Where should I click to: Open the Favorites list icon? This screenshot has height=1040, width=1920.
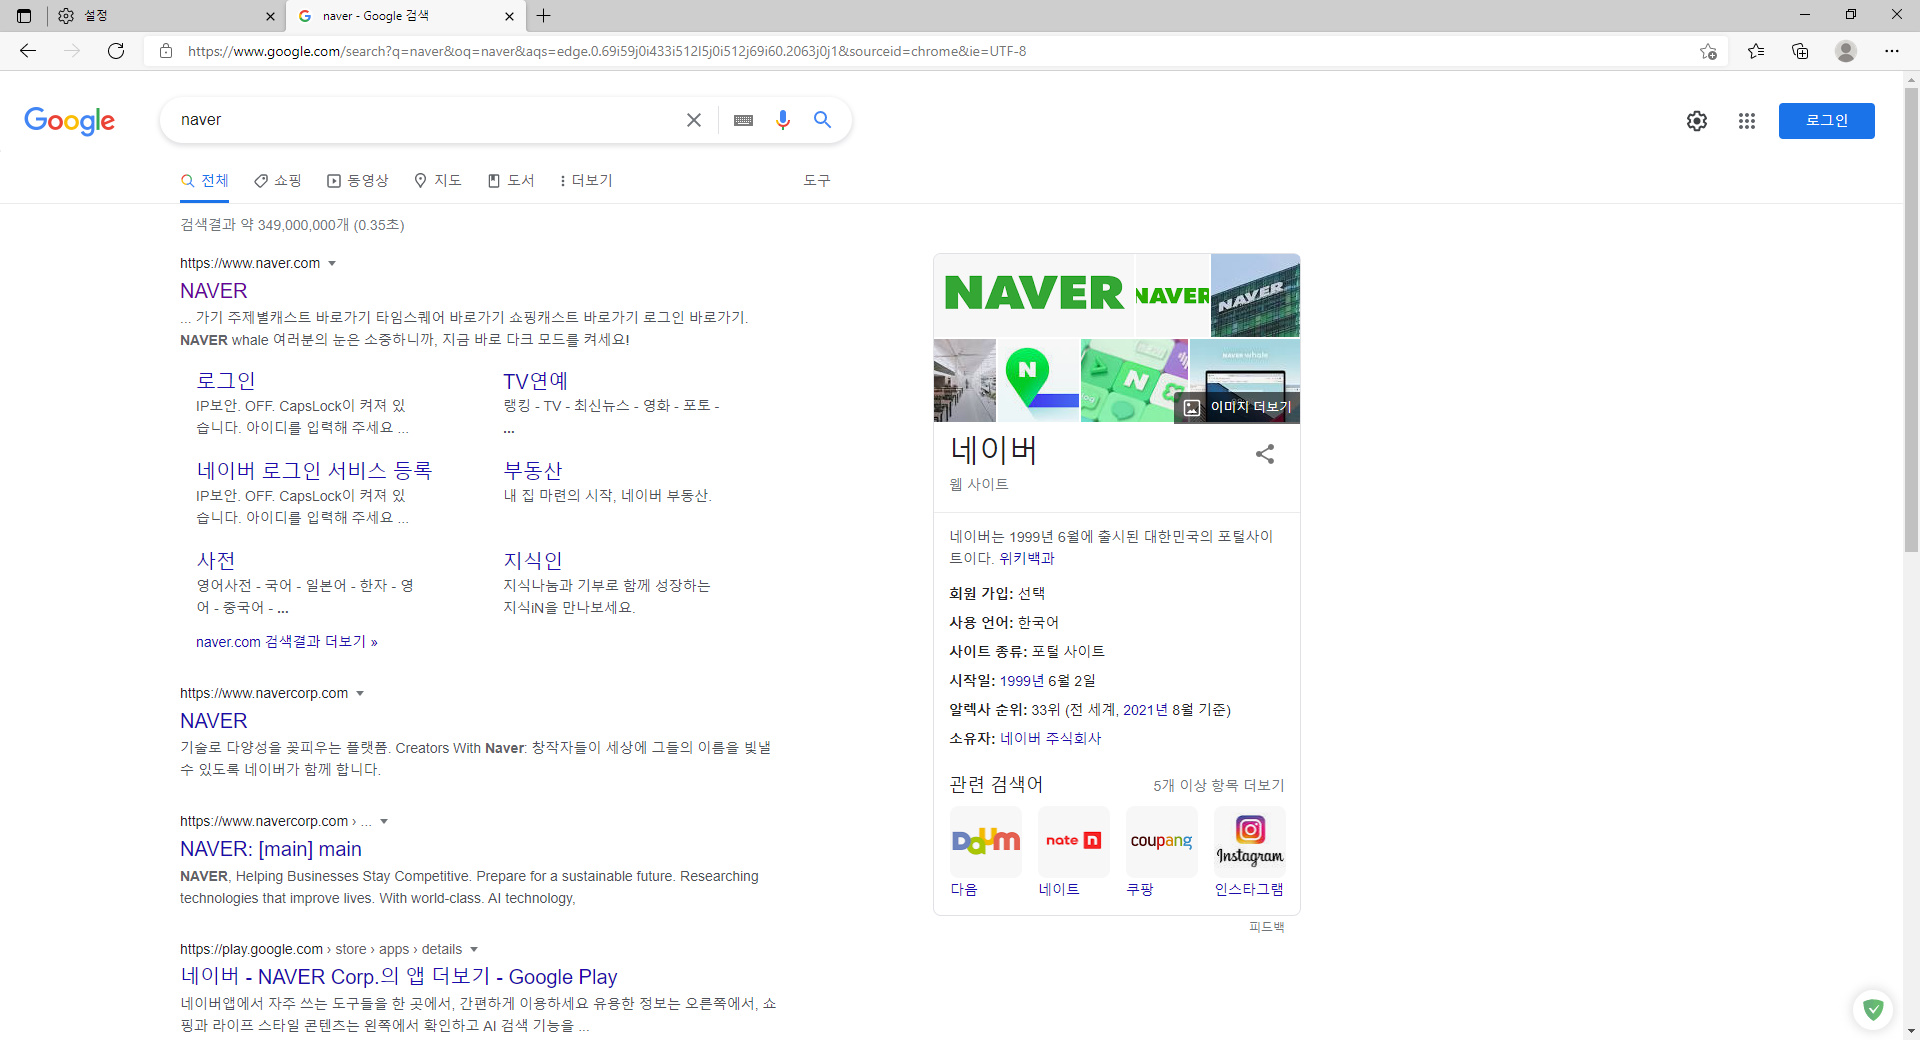click(1756, 51)
